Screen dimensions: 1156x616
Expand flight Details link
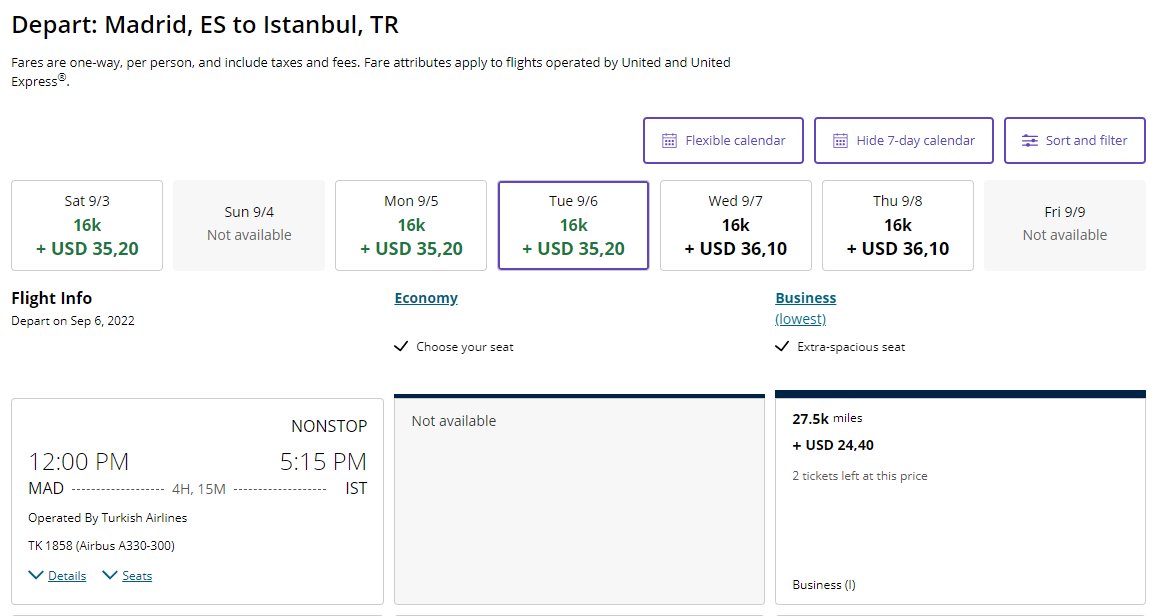coord(67,576)
